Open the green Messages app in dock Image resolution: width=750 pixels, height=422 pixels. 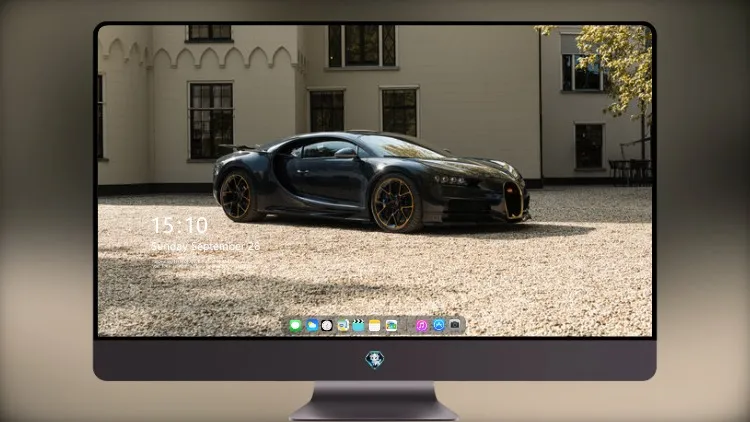tap(296, 326)
